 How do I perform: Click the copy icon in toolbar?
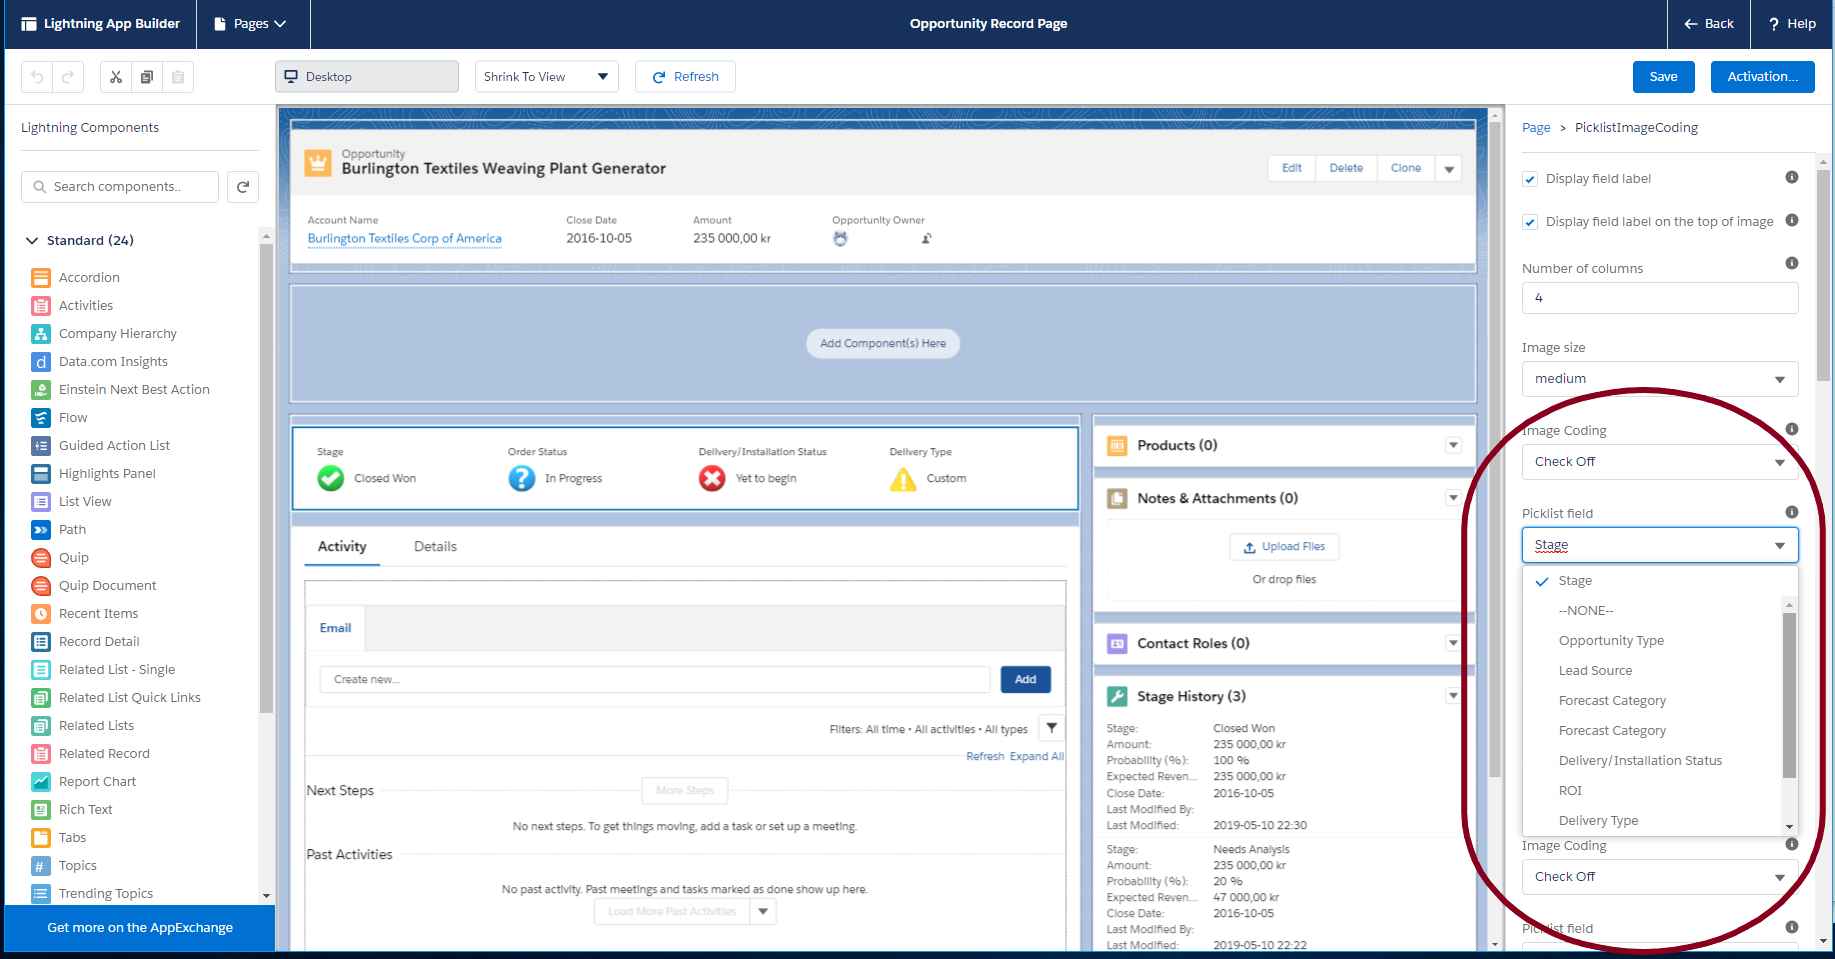click(147, 77)
